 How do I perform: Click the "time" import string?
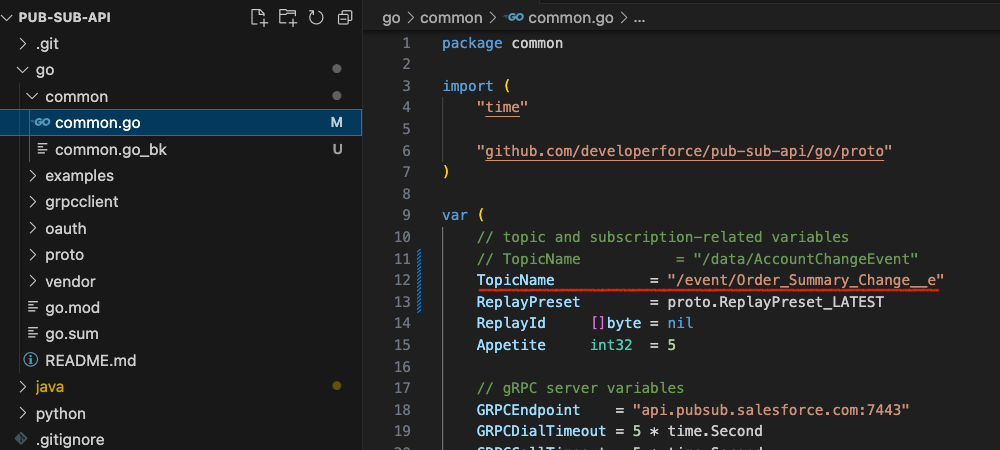[503, 108]
